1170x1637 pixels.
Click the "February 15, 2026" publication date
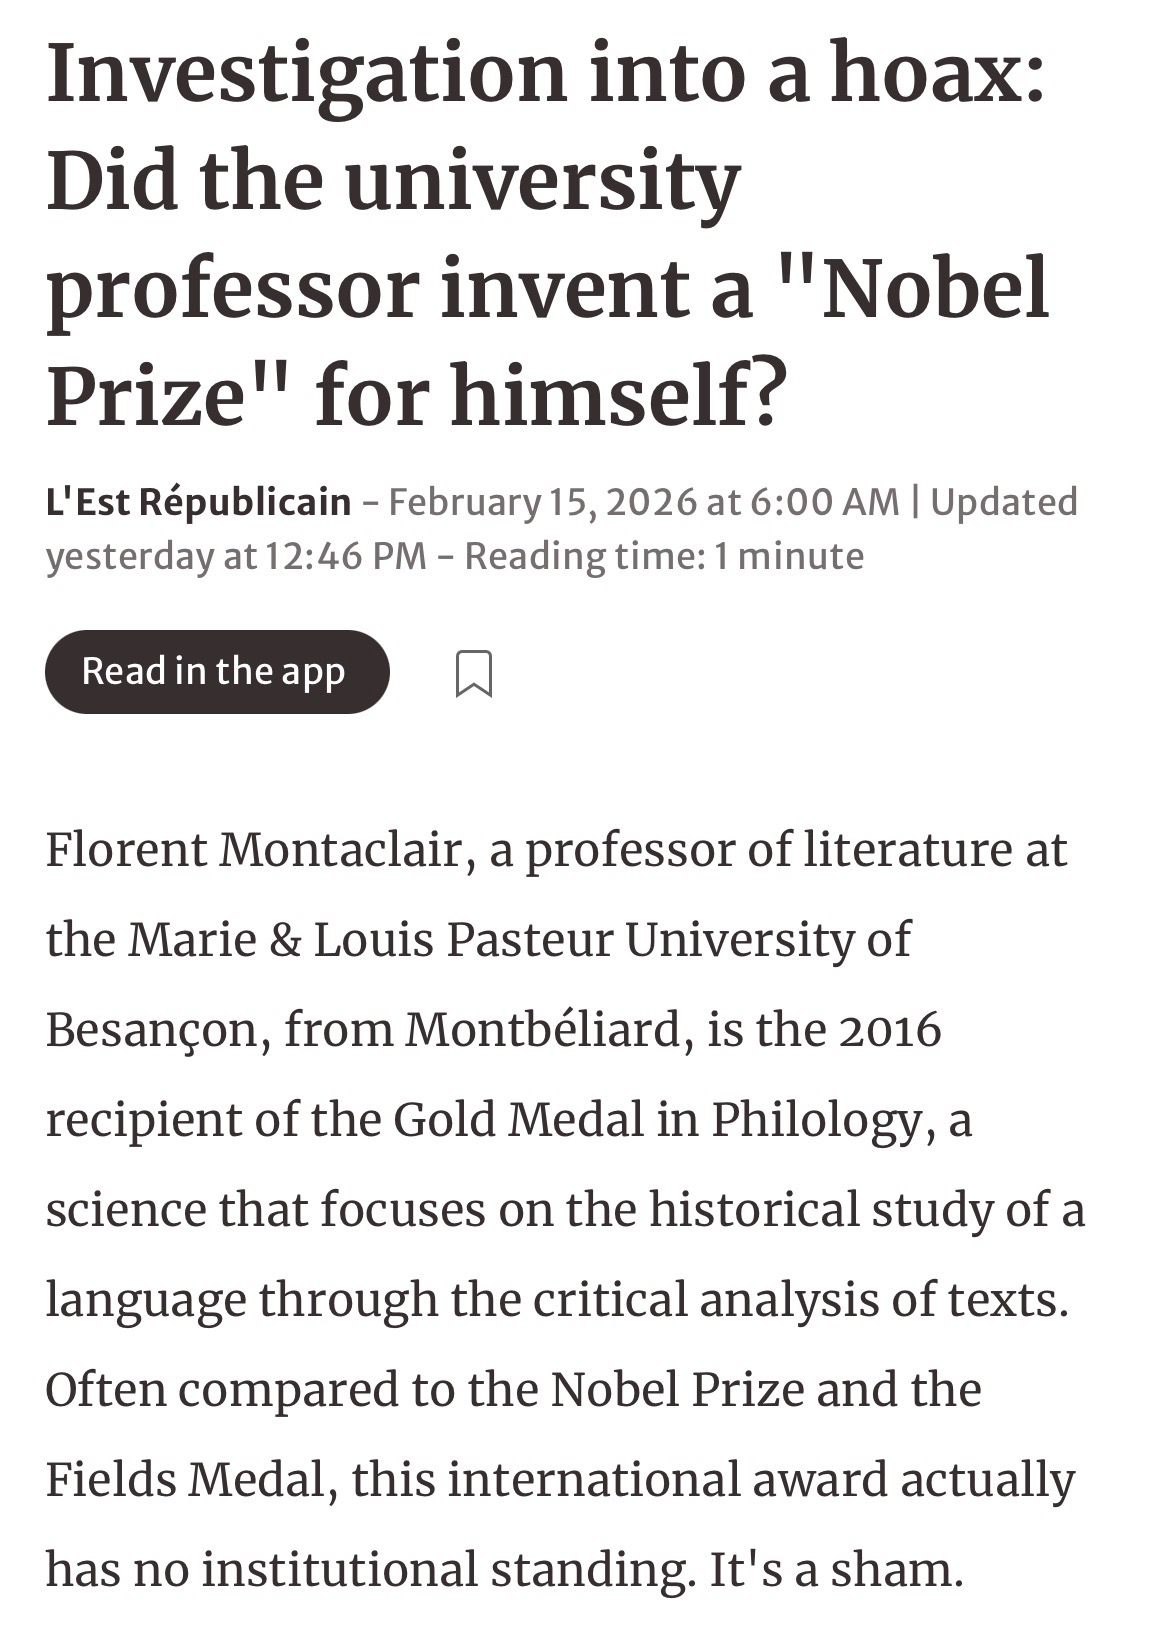pyautogui.click(x=541, y=502)
